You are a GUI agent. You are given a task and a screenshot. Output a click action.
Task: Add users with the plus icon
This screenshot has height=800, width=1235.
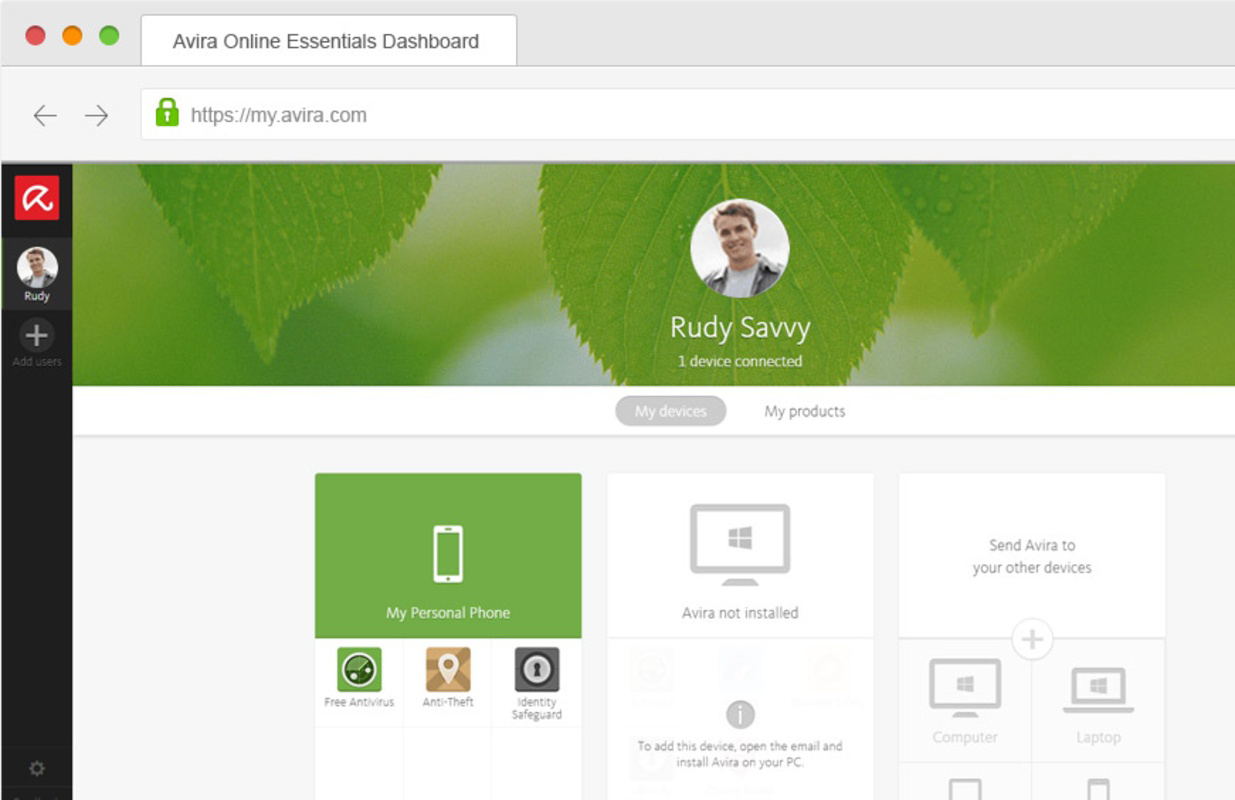37,334
